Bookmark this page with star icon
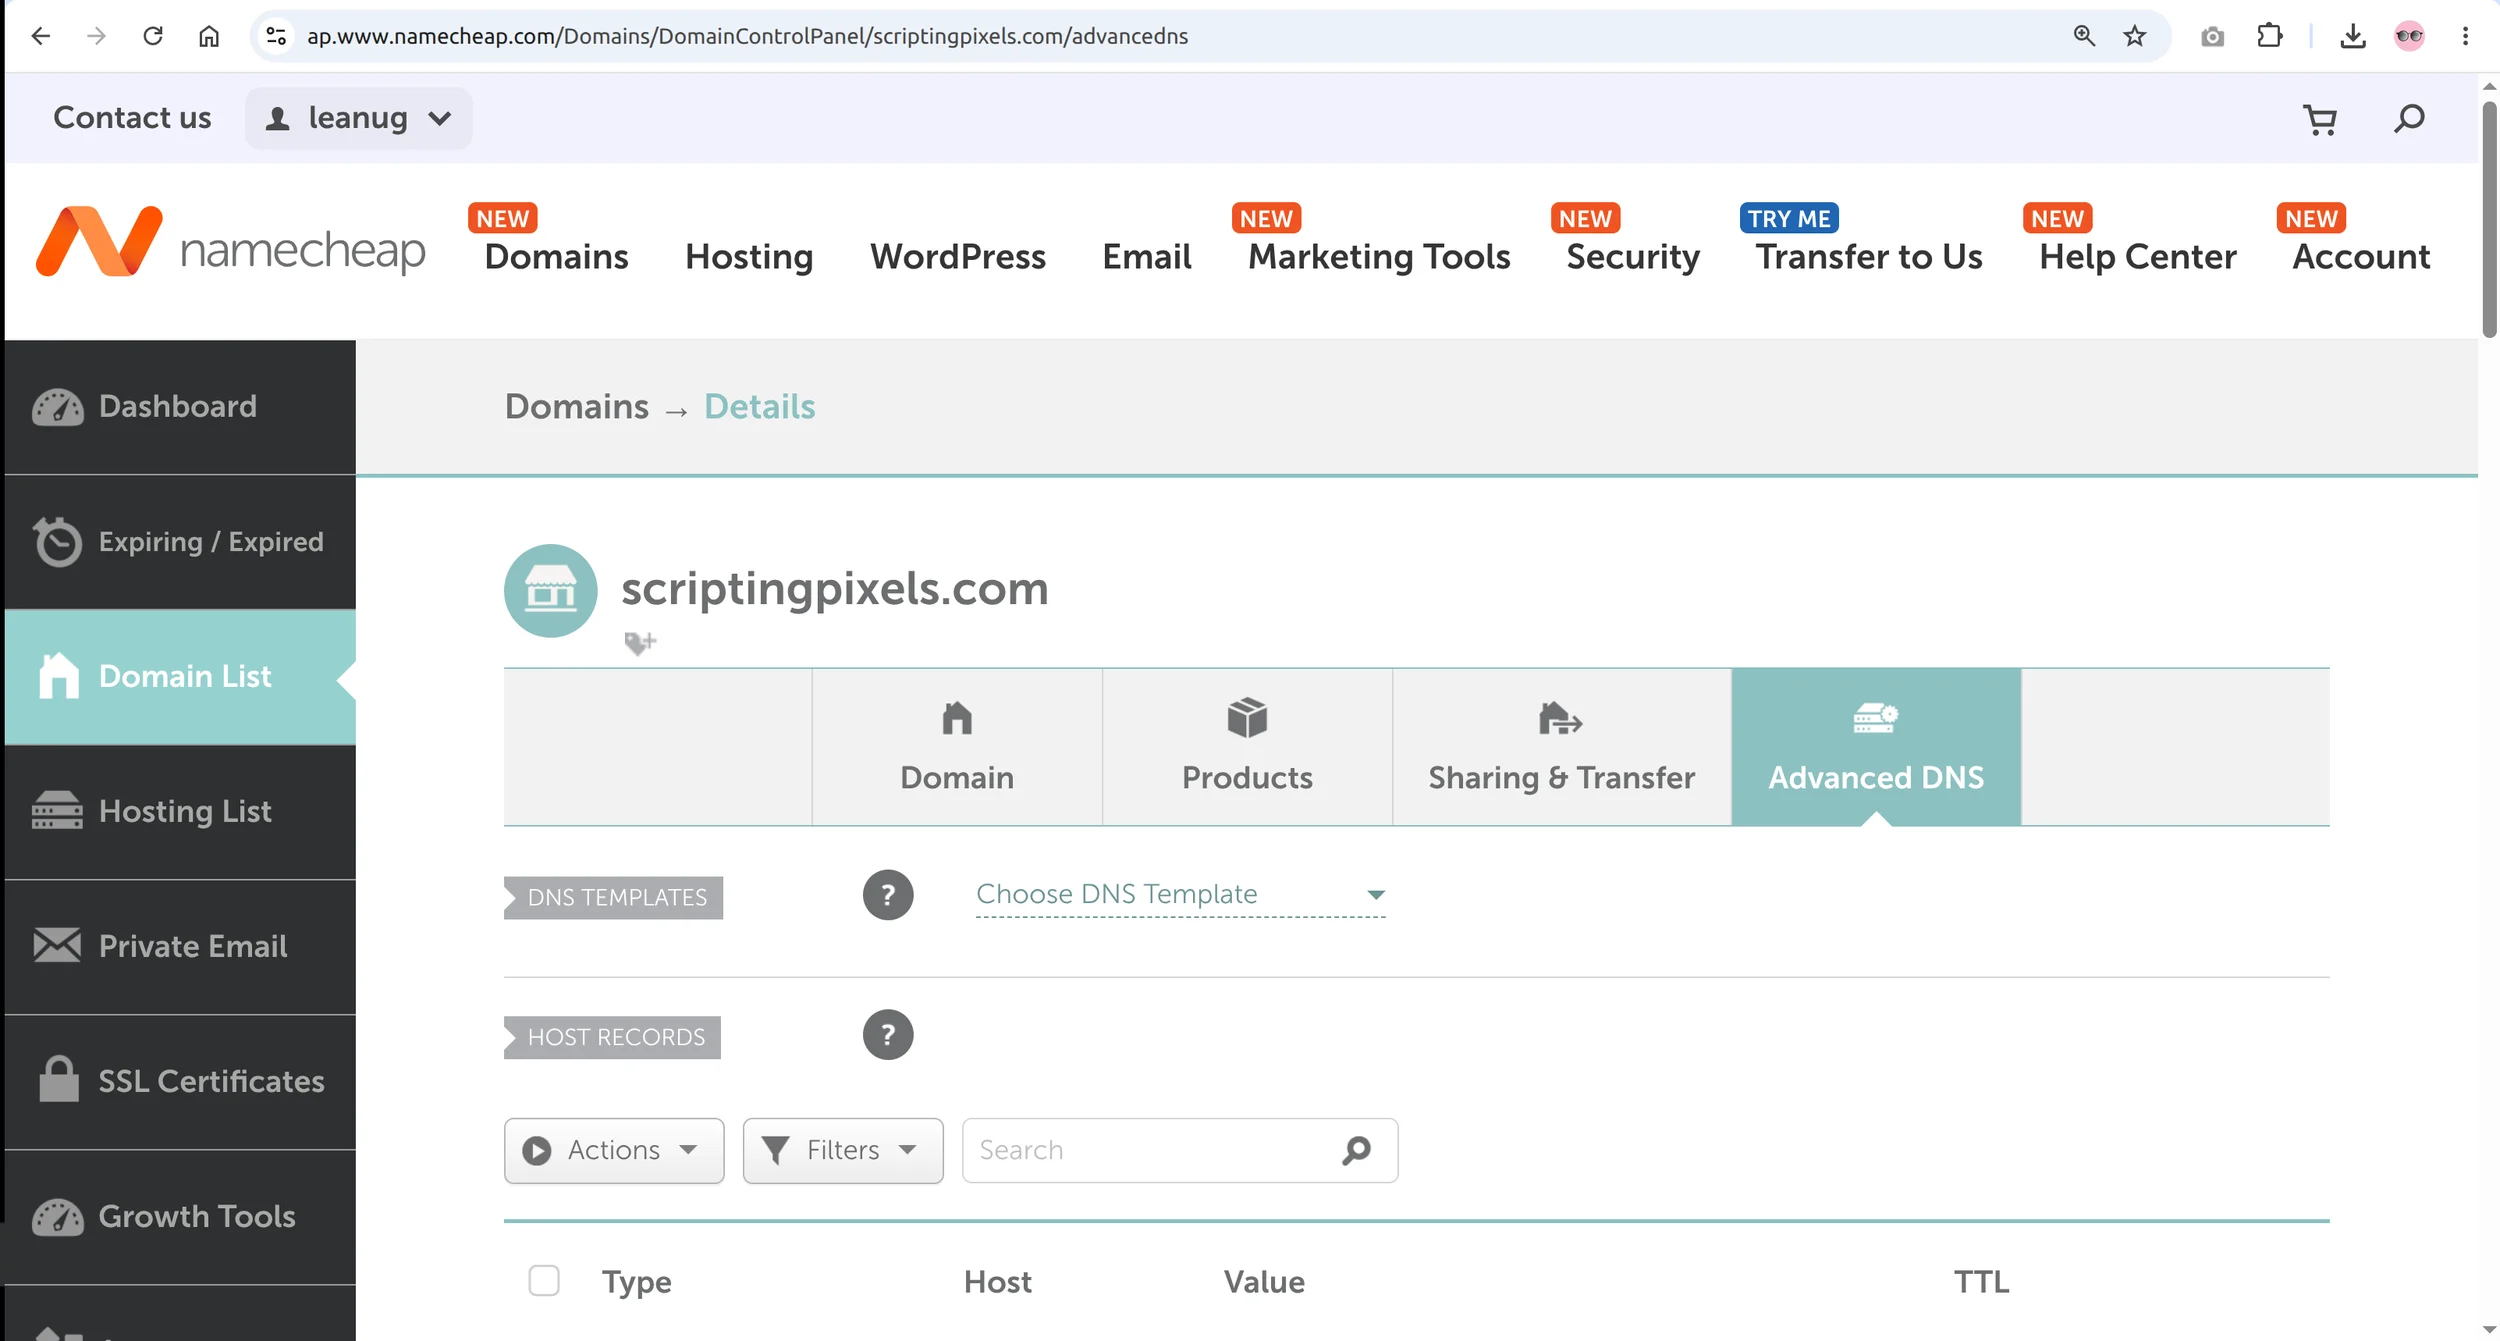The width and height of the screenshot is (2500, 1341). tap(2135, 36)
